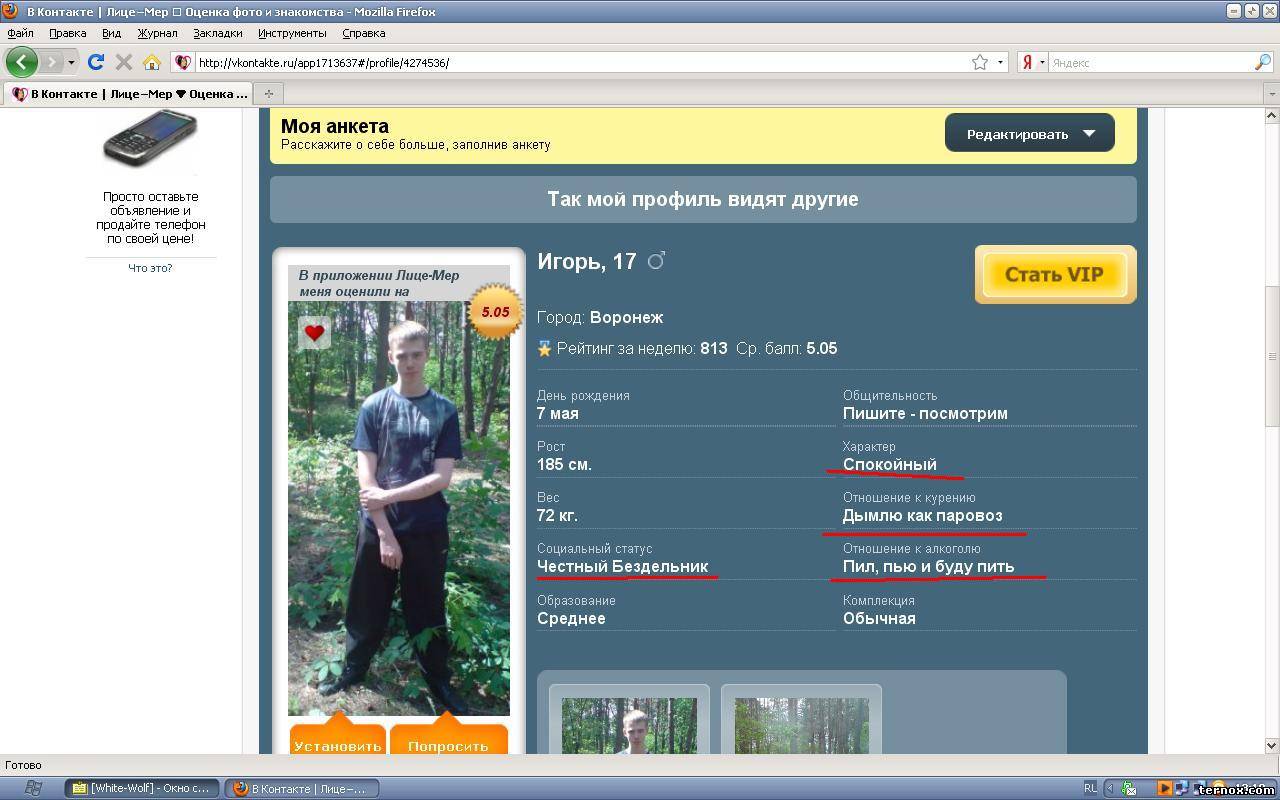The height and width of the screenshot is (800, 1280).
Task: Click the status Честный Бездельник
Action: (622, 566)
